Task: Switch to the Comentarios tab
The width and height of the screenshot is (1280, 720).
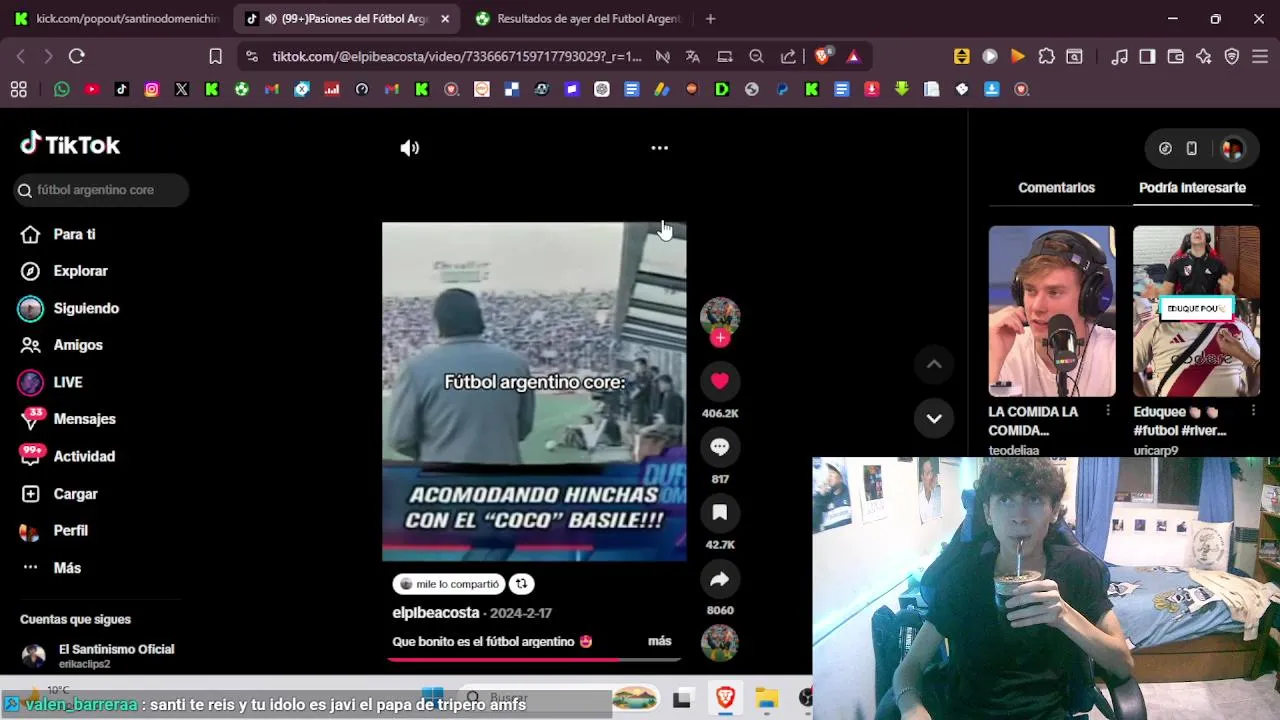Action: 1056,187
